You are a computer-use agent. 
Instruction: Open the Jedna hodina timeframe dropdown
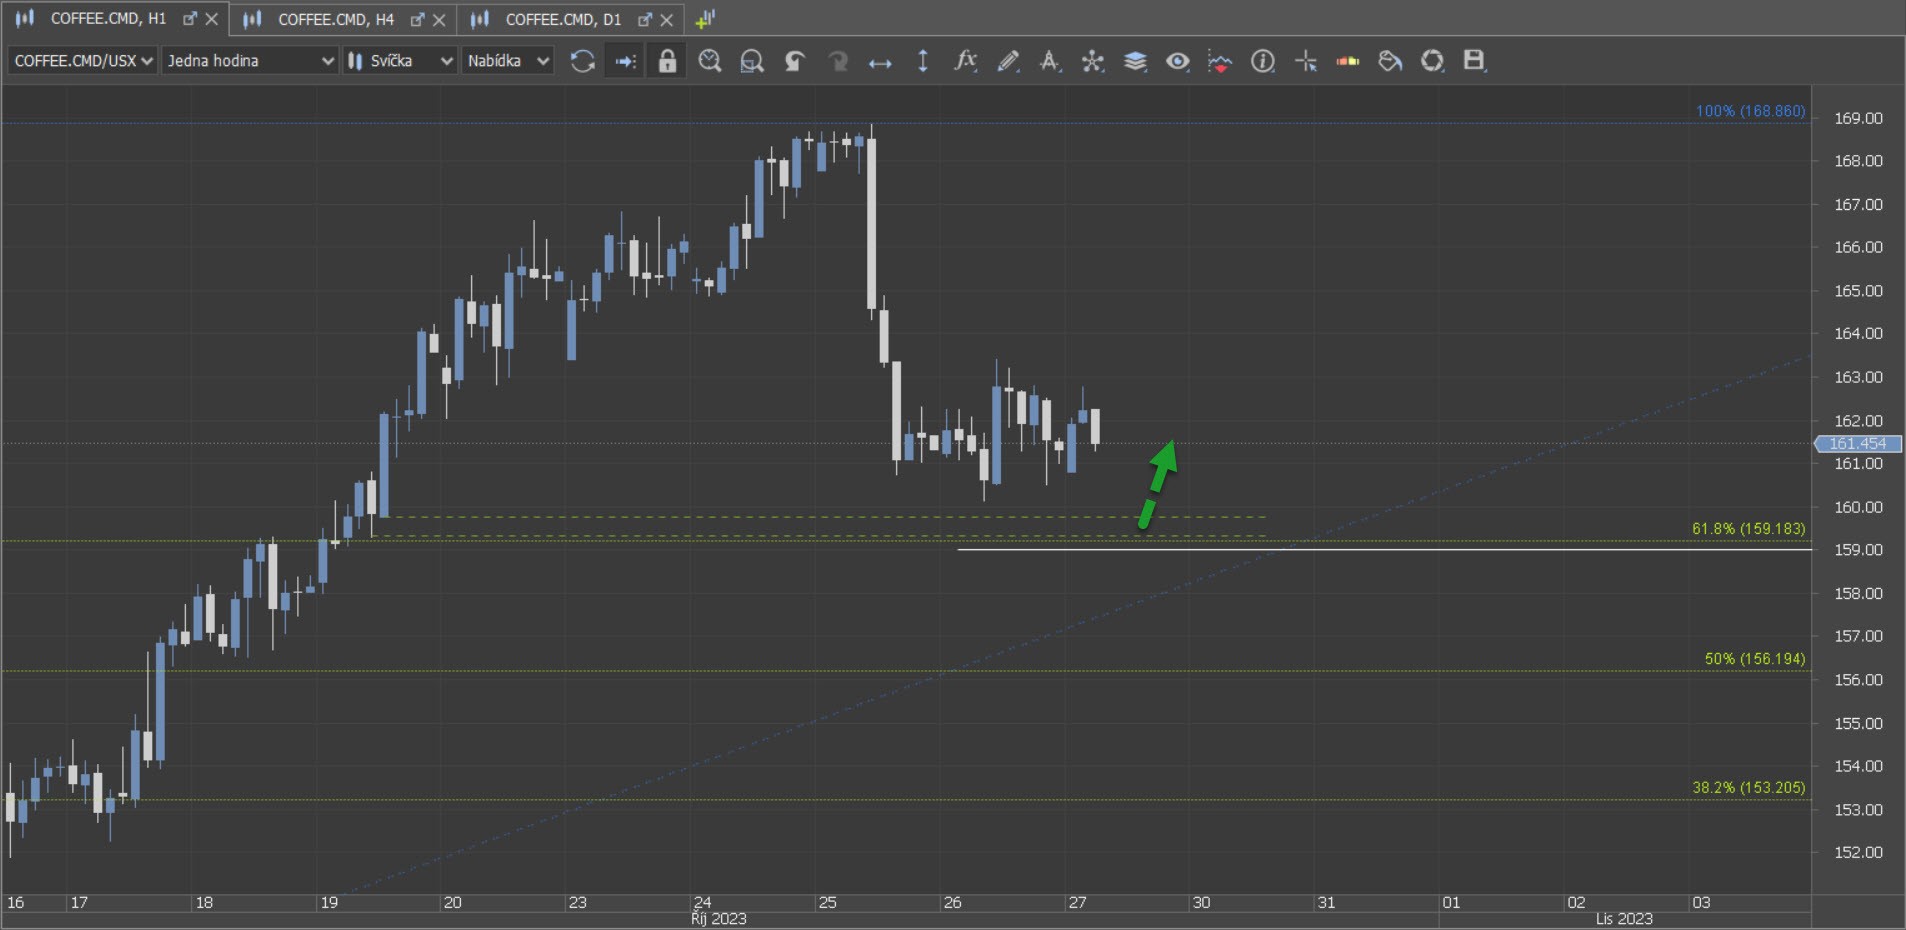tap(250, 61)
